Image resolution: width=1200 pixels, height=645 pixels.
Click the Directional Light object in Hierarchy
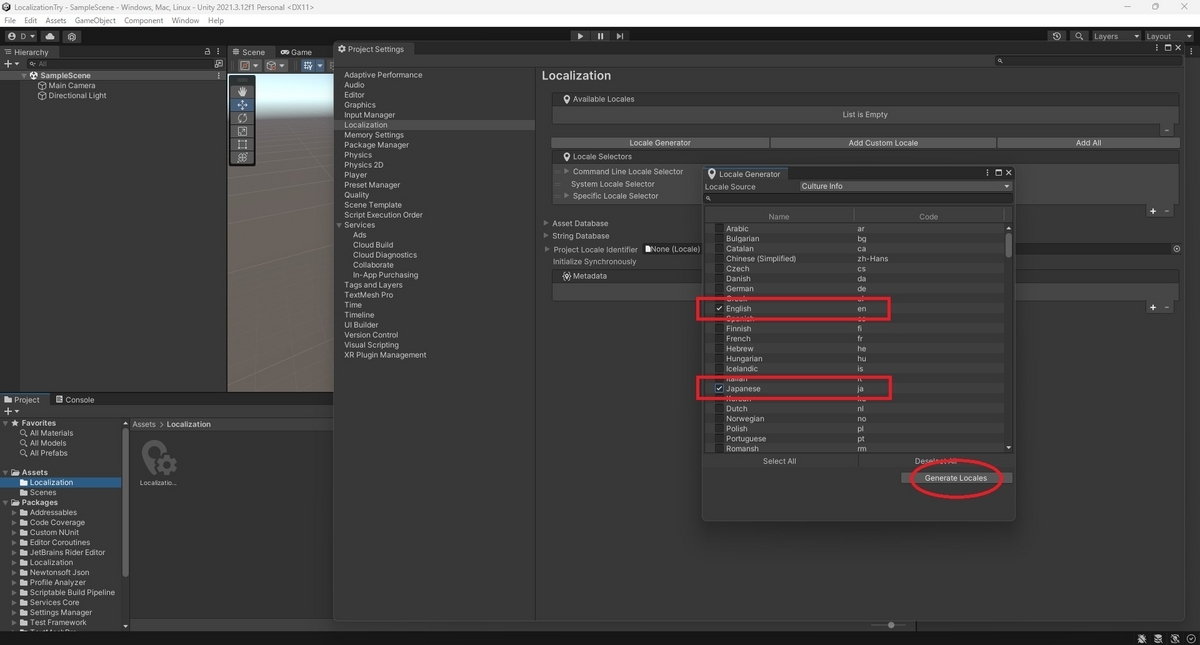click(77, 96)
